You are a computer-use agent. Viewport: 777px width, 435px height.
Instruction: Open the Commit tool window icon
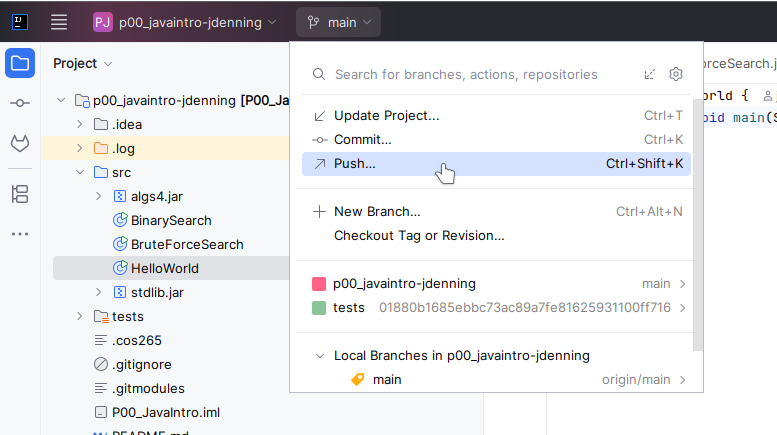[x=20, y=104]
